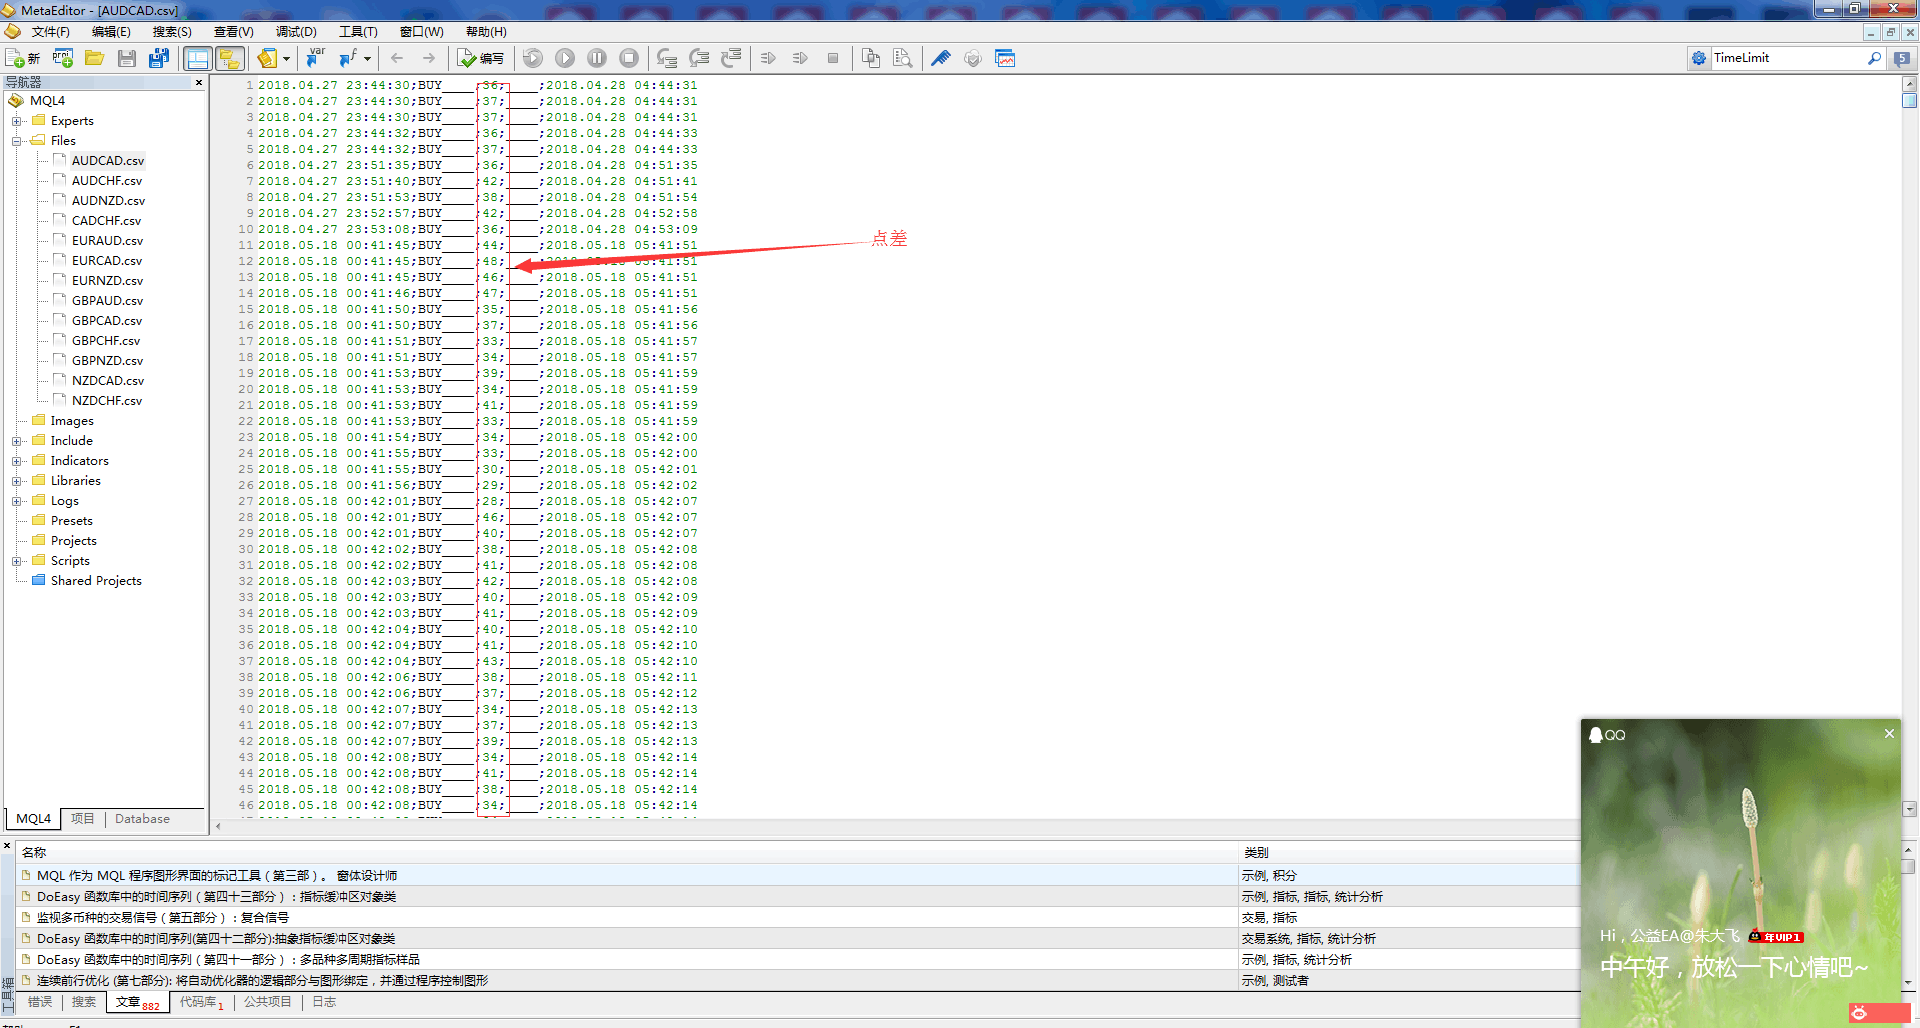Image resolution: width=1920 pixels, height=1028 pixels.
Task: Click the shield MQL5 storage icon
Action: (x=973, y=58)
